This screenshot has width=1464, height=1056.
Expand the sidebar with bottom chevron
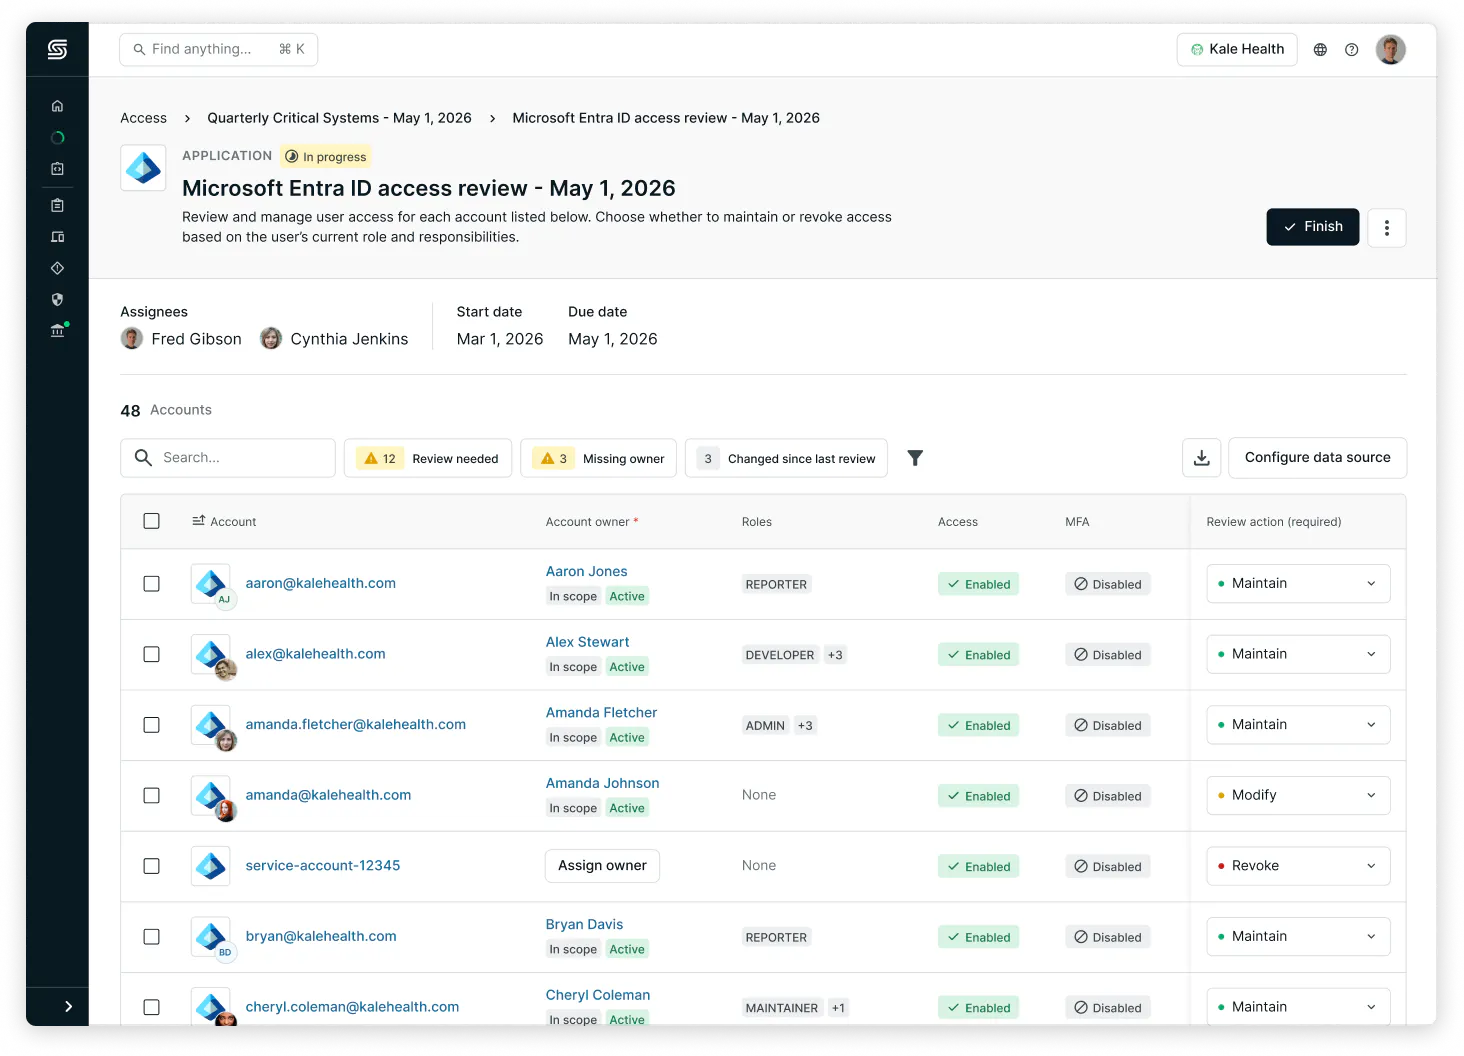(x=68, y=1006)
